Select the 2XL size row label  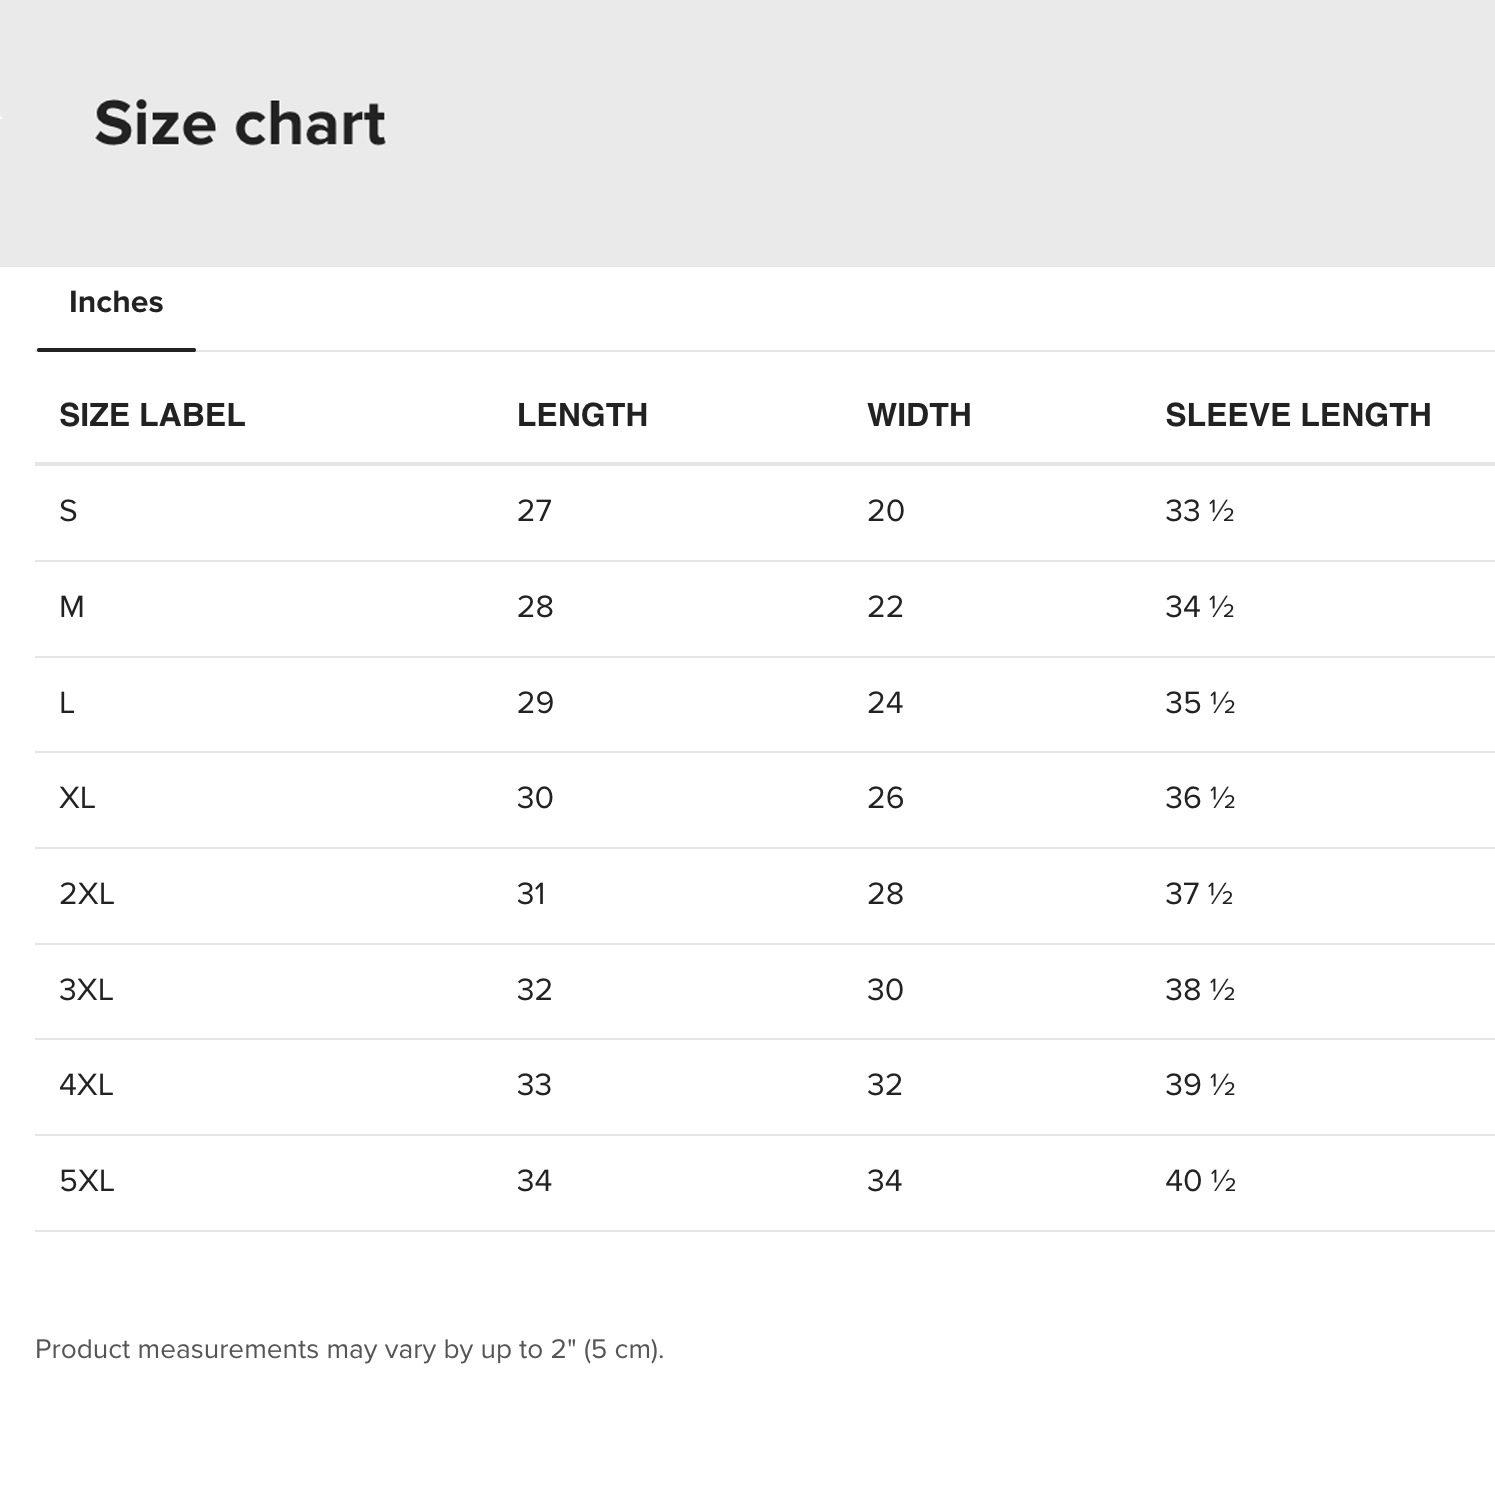87,894
